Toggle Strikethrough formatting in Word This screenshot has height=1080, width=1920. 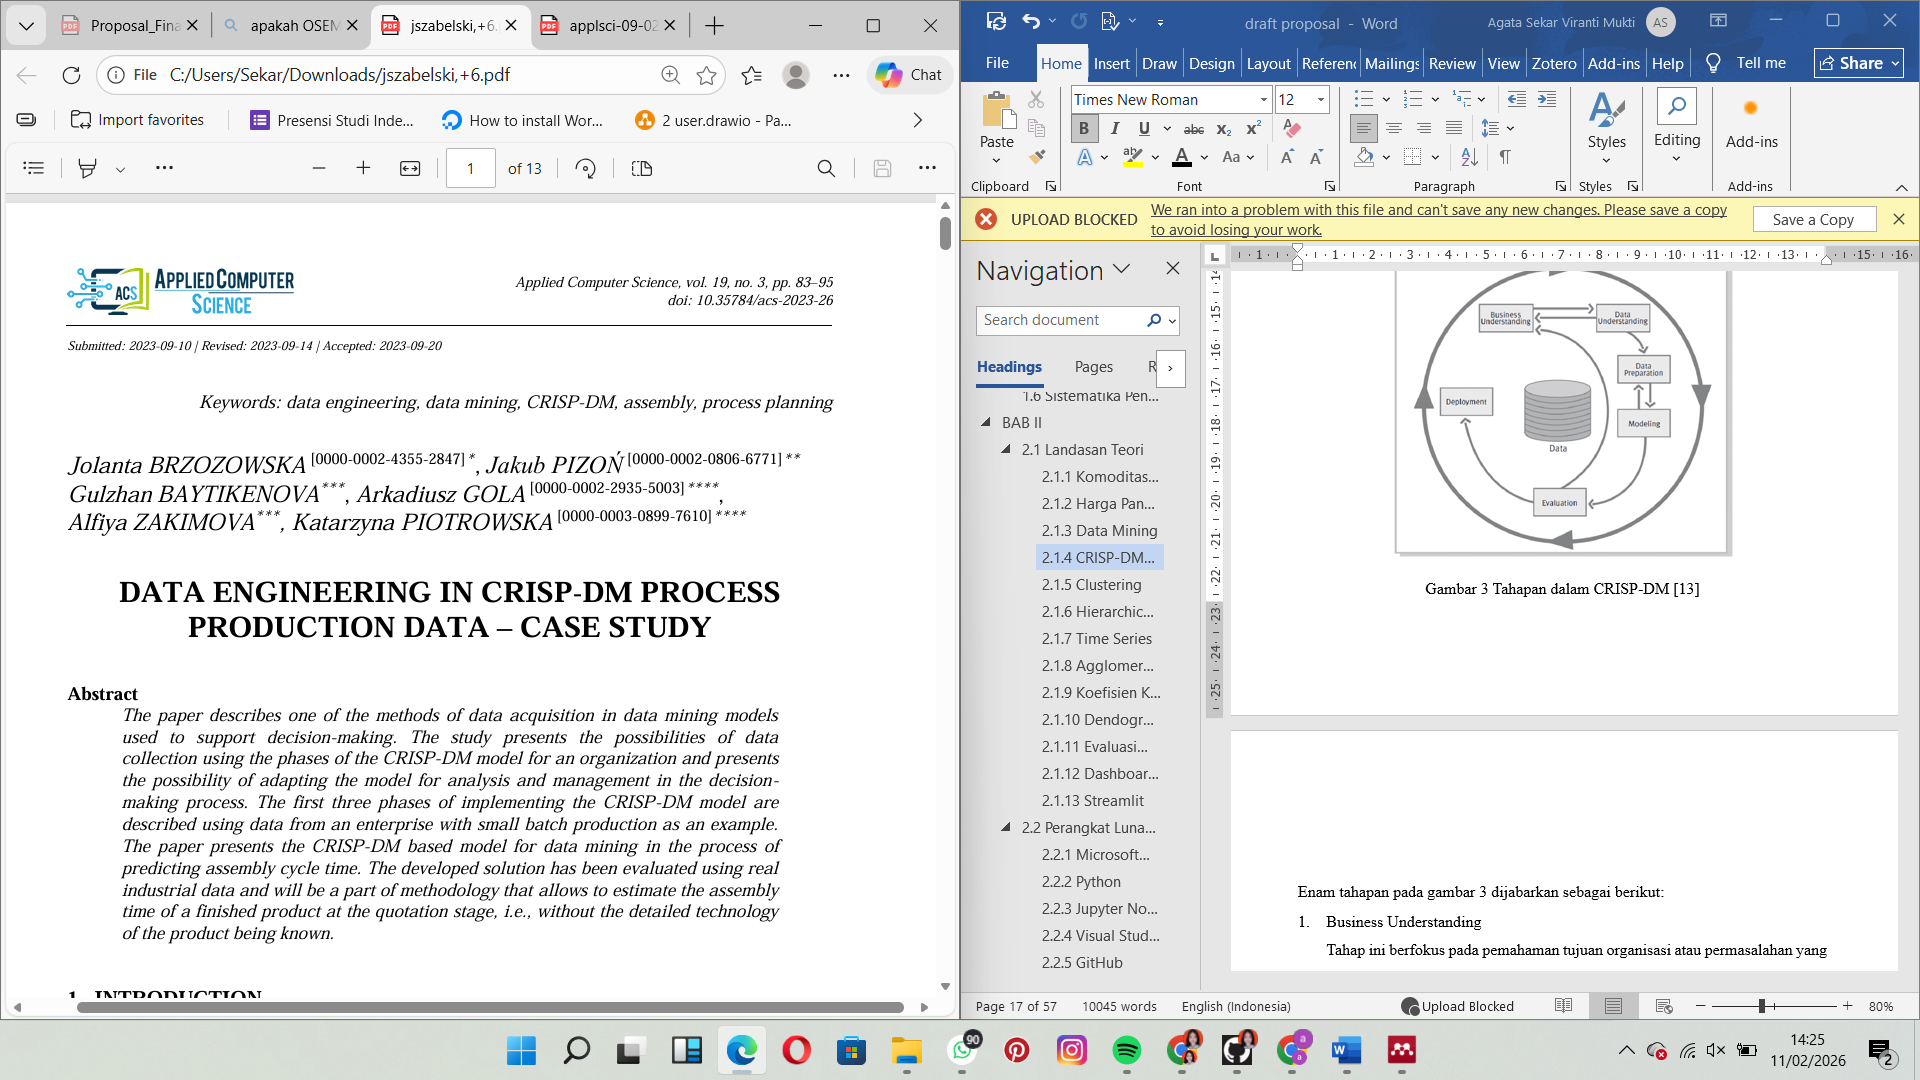(1194, 129)
